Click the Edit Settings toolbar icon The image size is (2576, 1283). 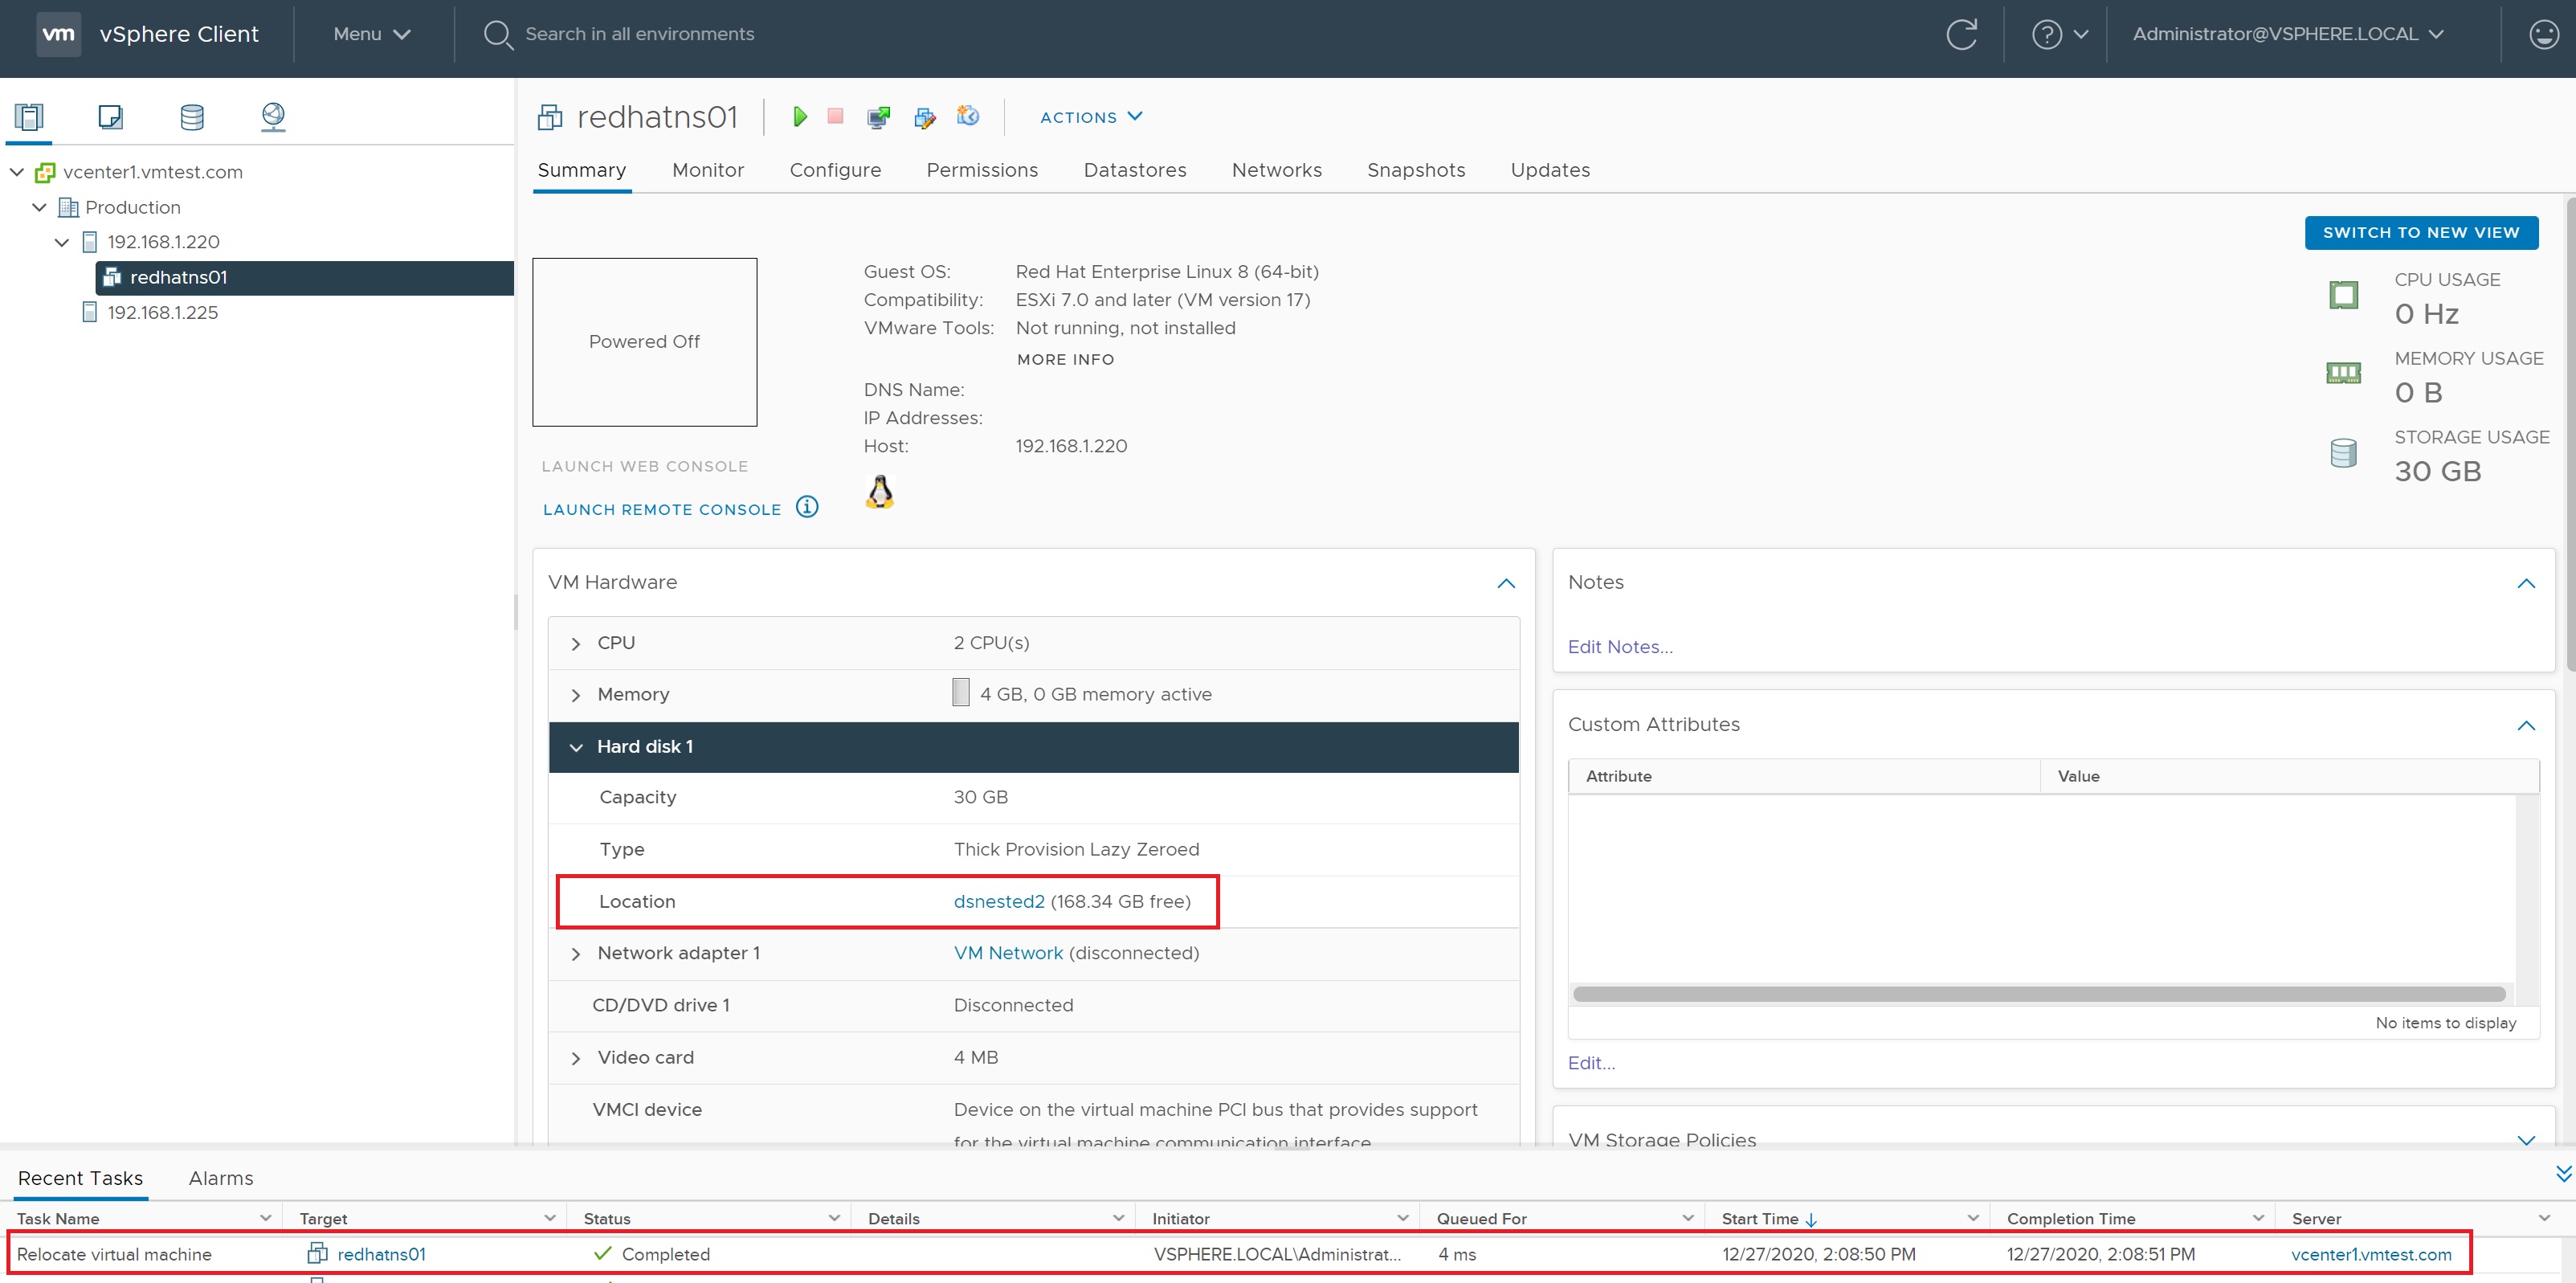click(924, 117)
